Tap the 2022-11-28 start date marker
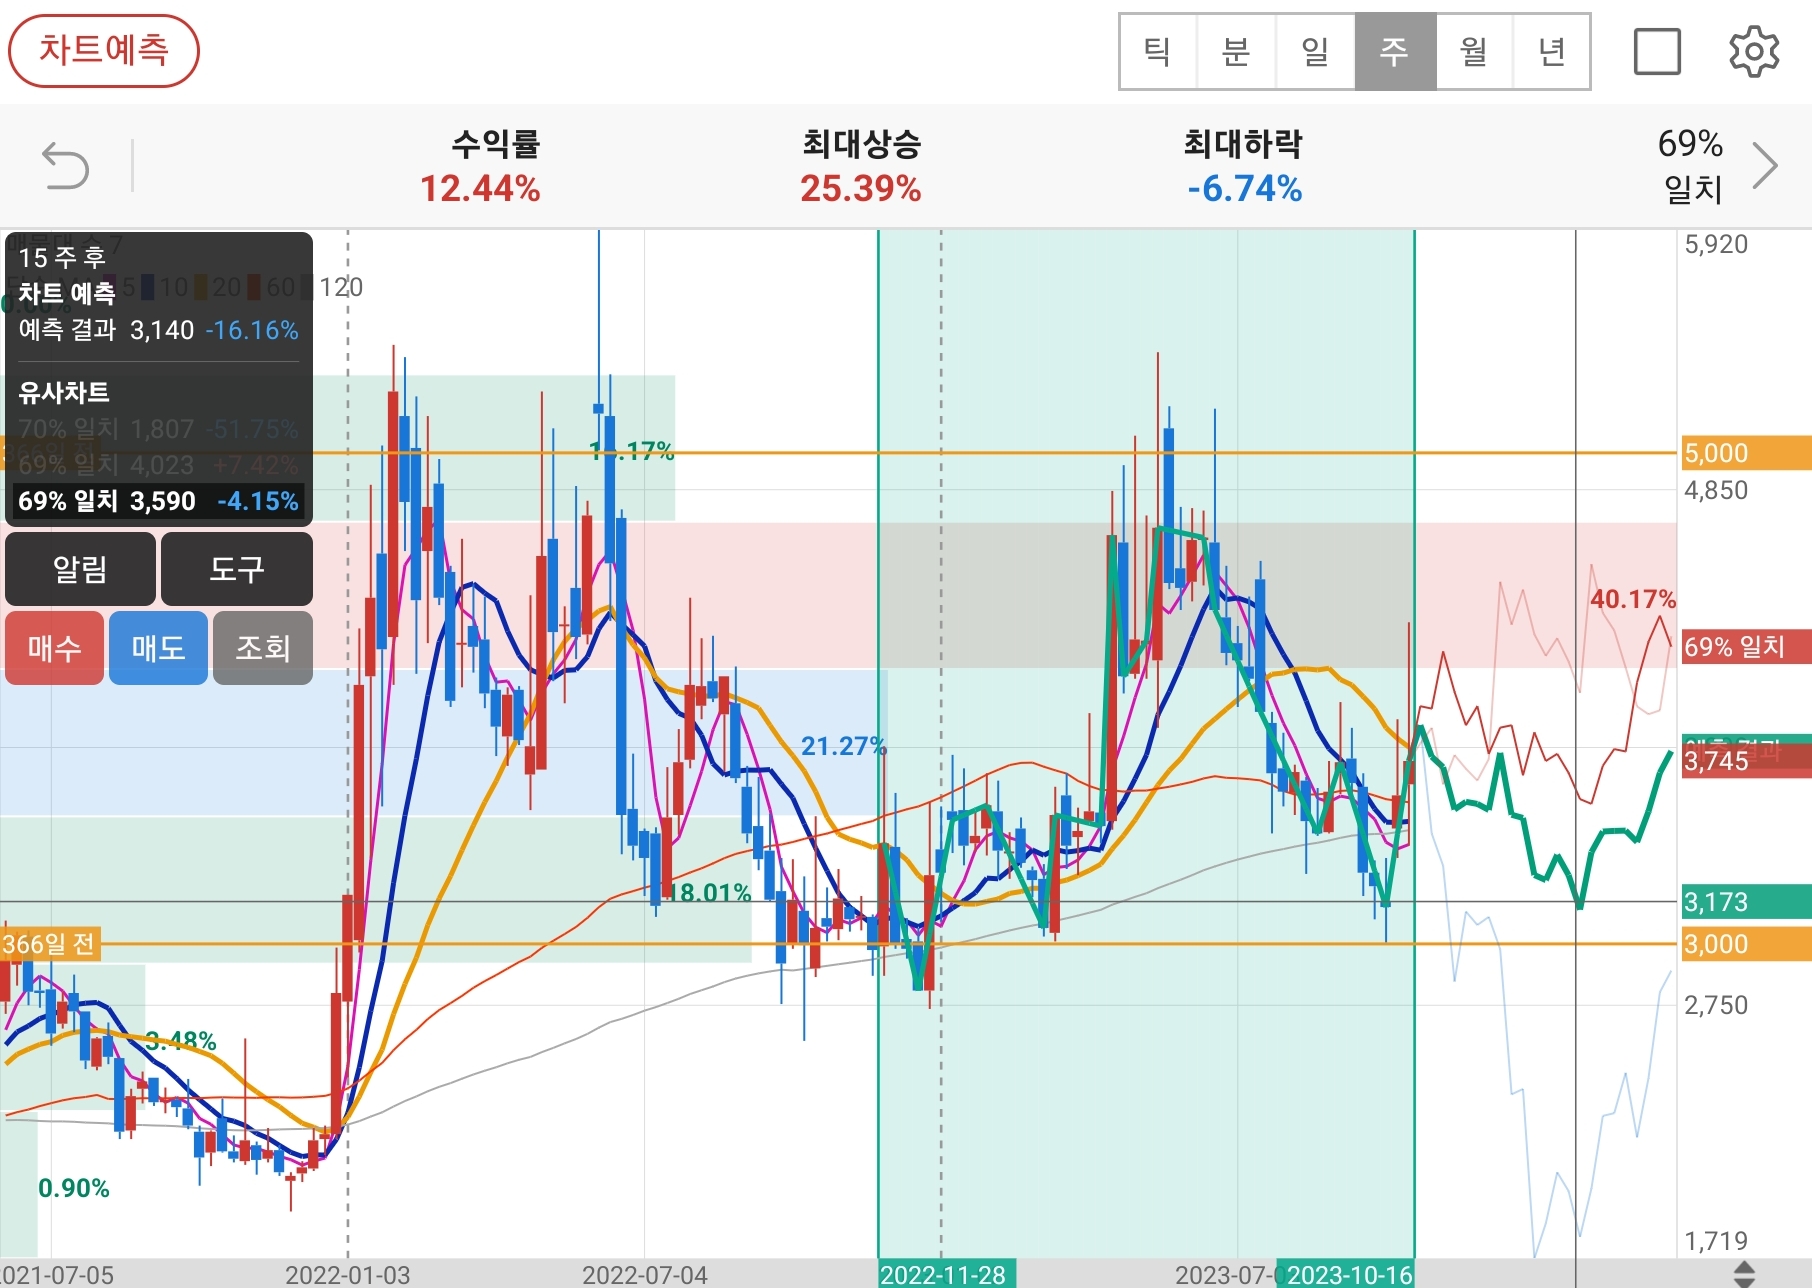1812x1288 pixels. [946, 1274]
